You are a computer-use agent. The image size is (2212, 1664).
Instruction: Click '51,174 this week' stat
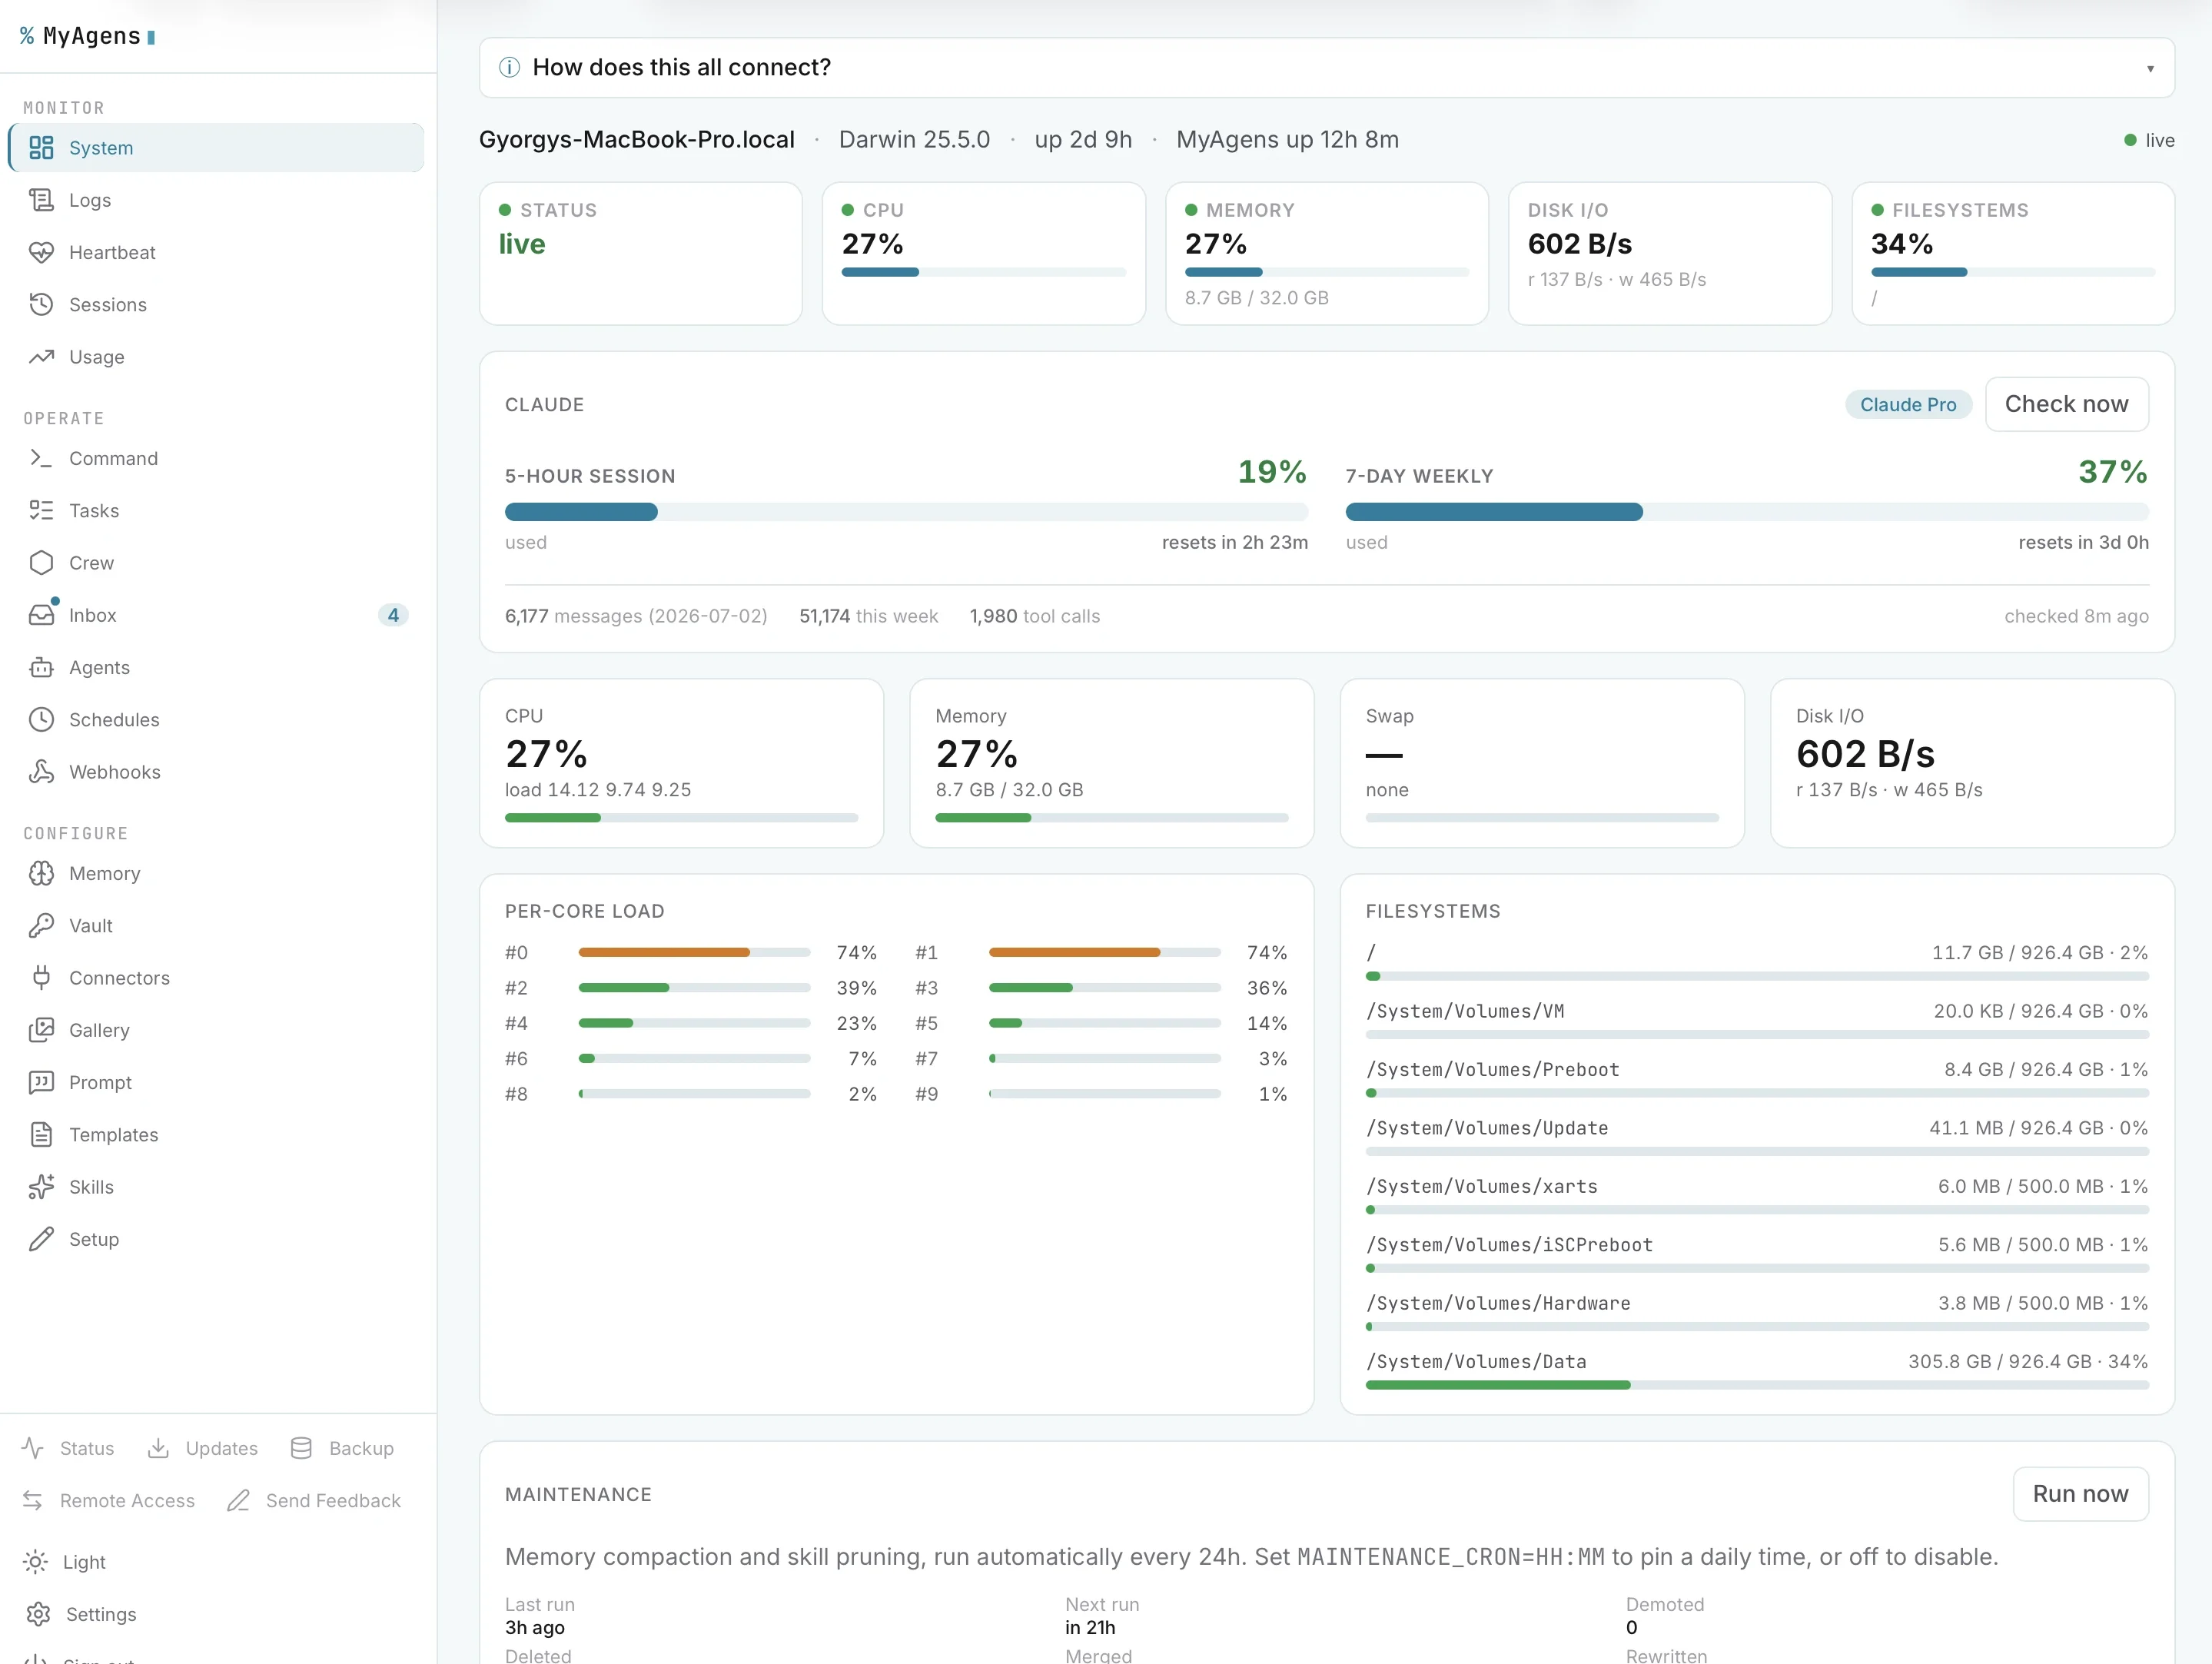pos(868,616)
